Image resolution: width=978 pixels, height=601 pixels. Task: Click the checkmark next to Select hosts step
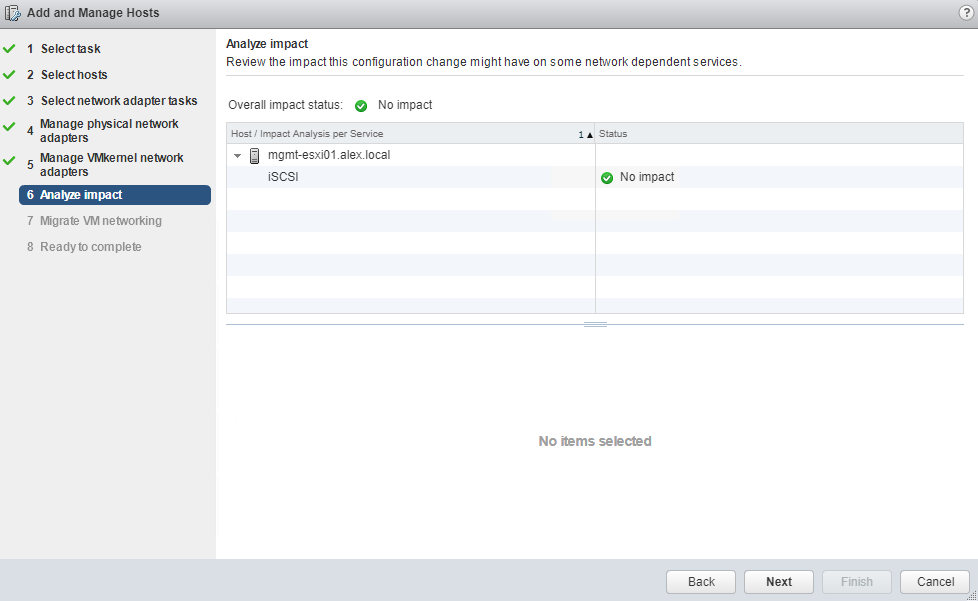9,75
